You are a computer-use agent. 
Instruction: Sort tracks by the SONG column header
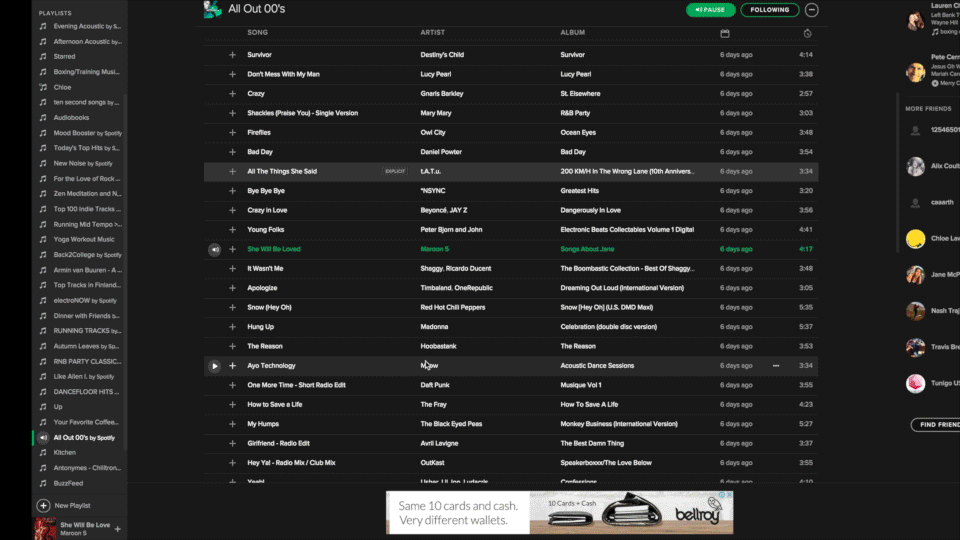click(257, 32)
